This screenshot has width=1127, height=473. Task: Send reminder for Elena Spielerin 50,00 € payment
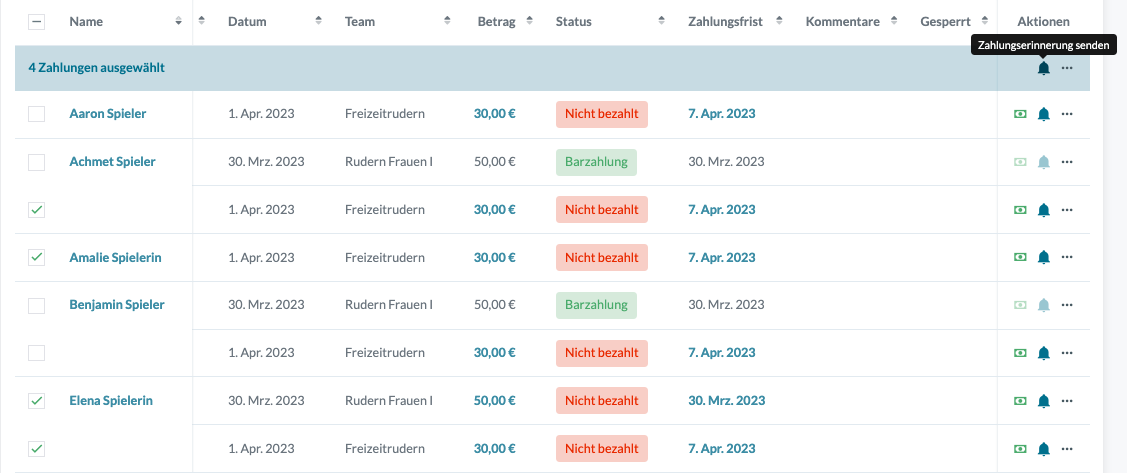pyautogui.click(x=1043, y=401)
